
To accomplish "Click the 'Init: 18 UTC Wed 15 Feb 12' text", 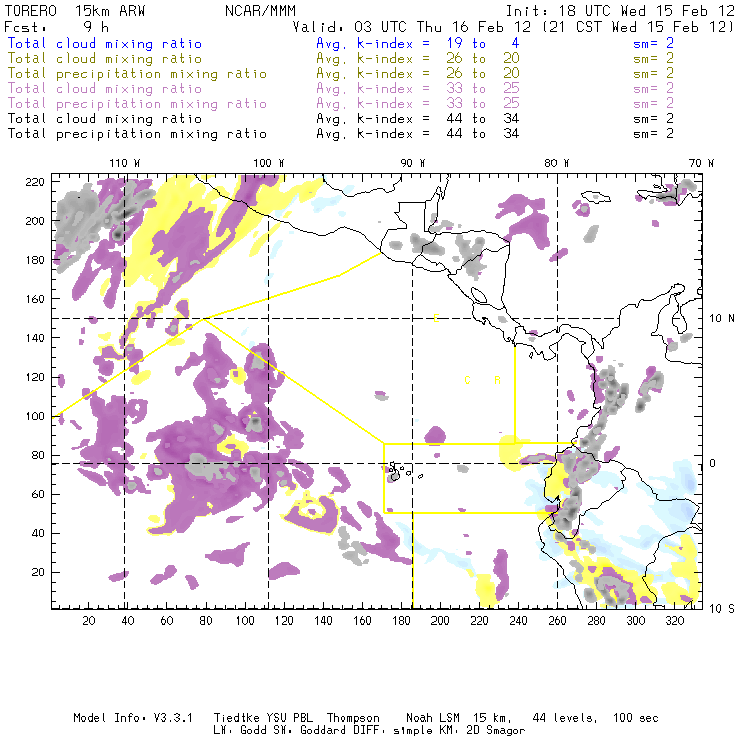I will pyautogui.click(x=620, y=11).
